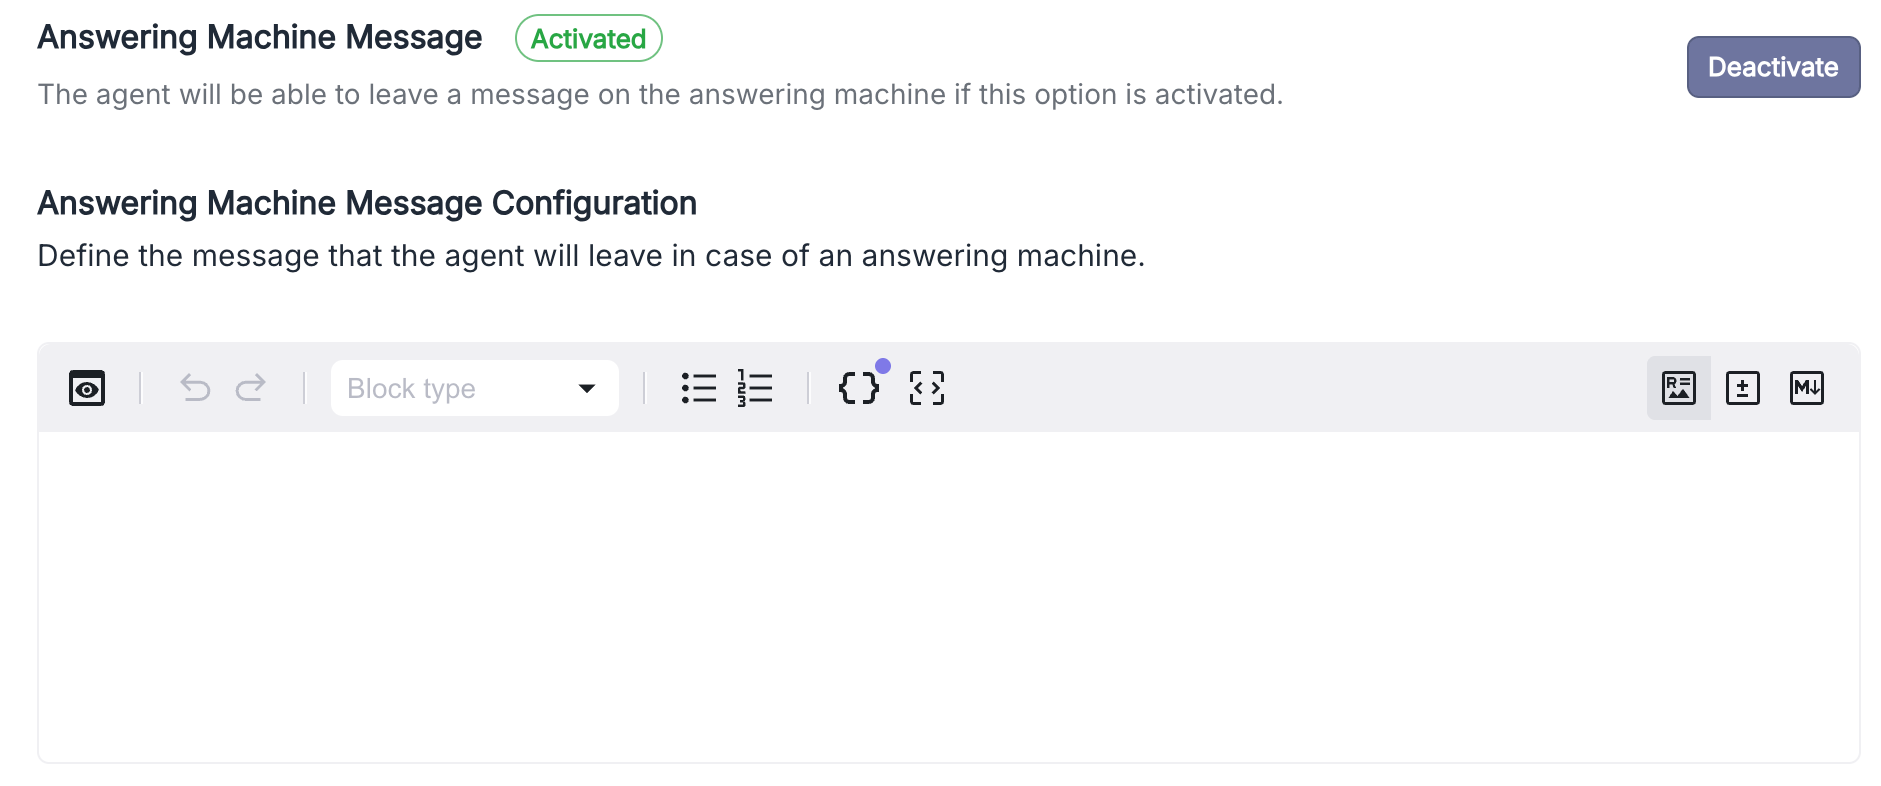Open the curly-braces variables menu
Image resolution: width=1881 pixels, height=786 pixels.
pyautogui.click(x=858, y=388)
